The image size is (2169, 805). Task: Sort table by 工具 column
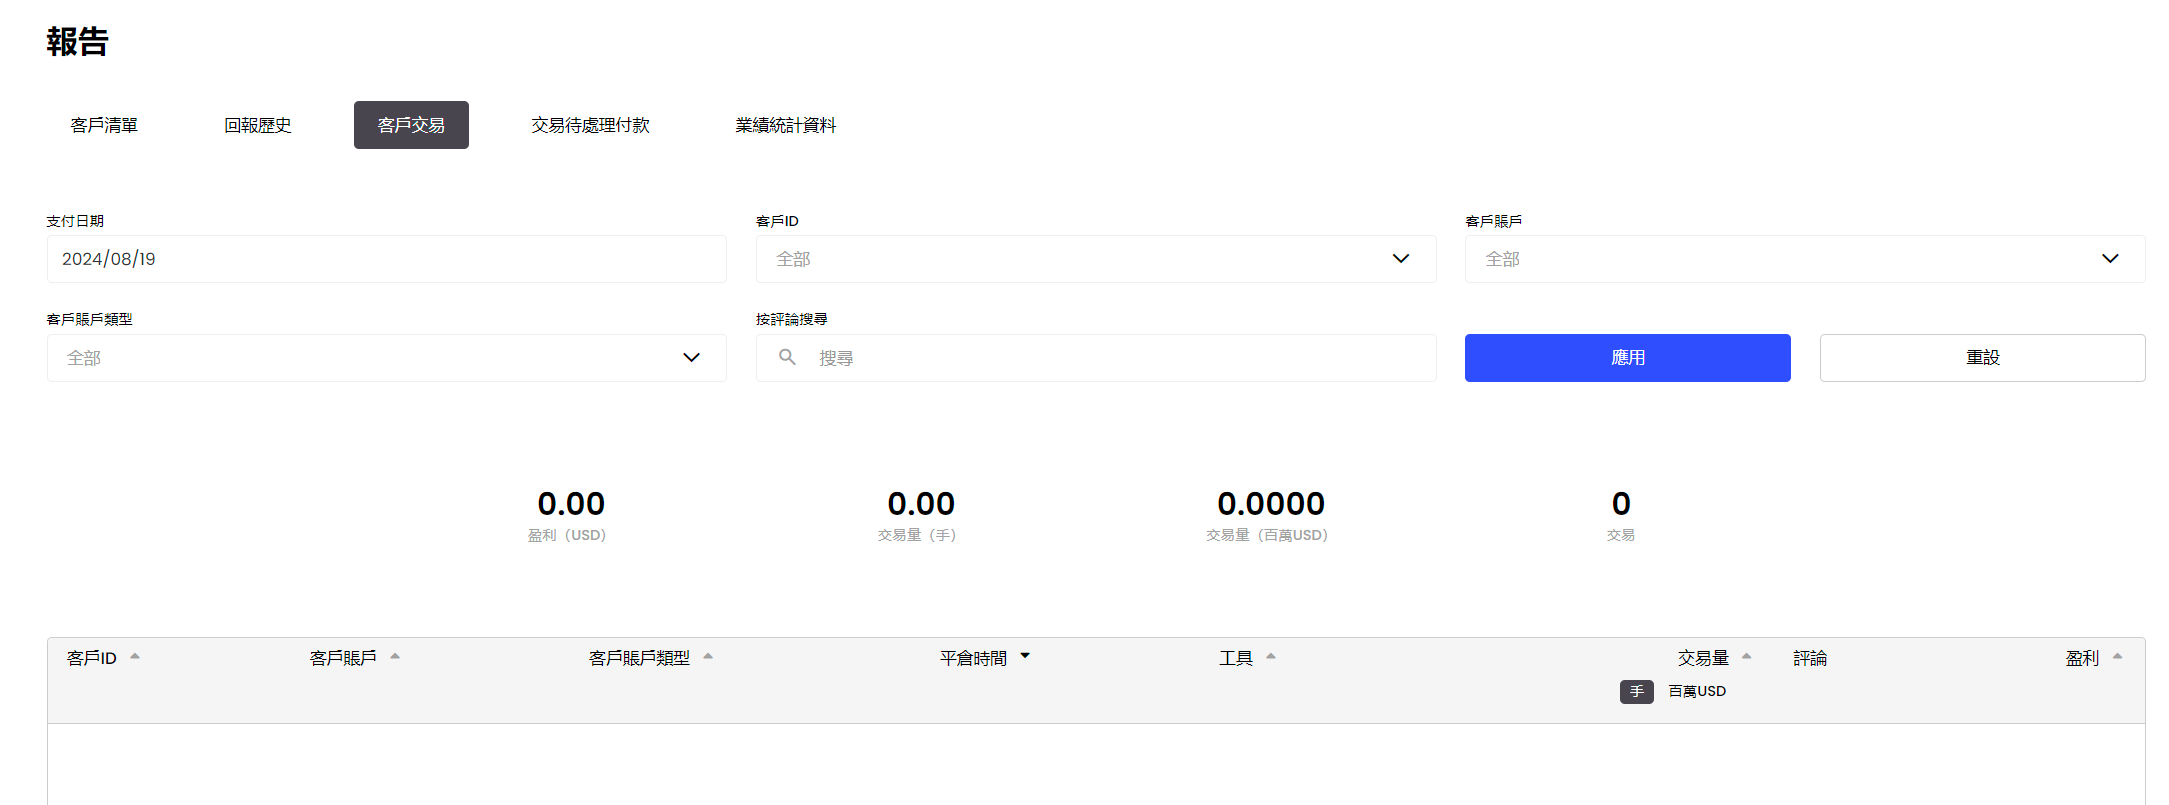coord(1247,658)
